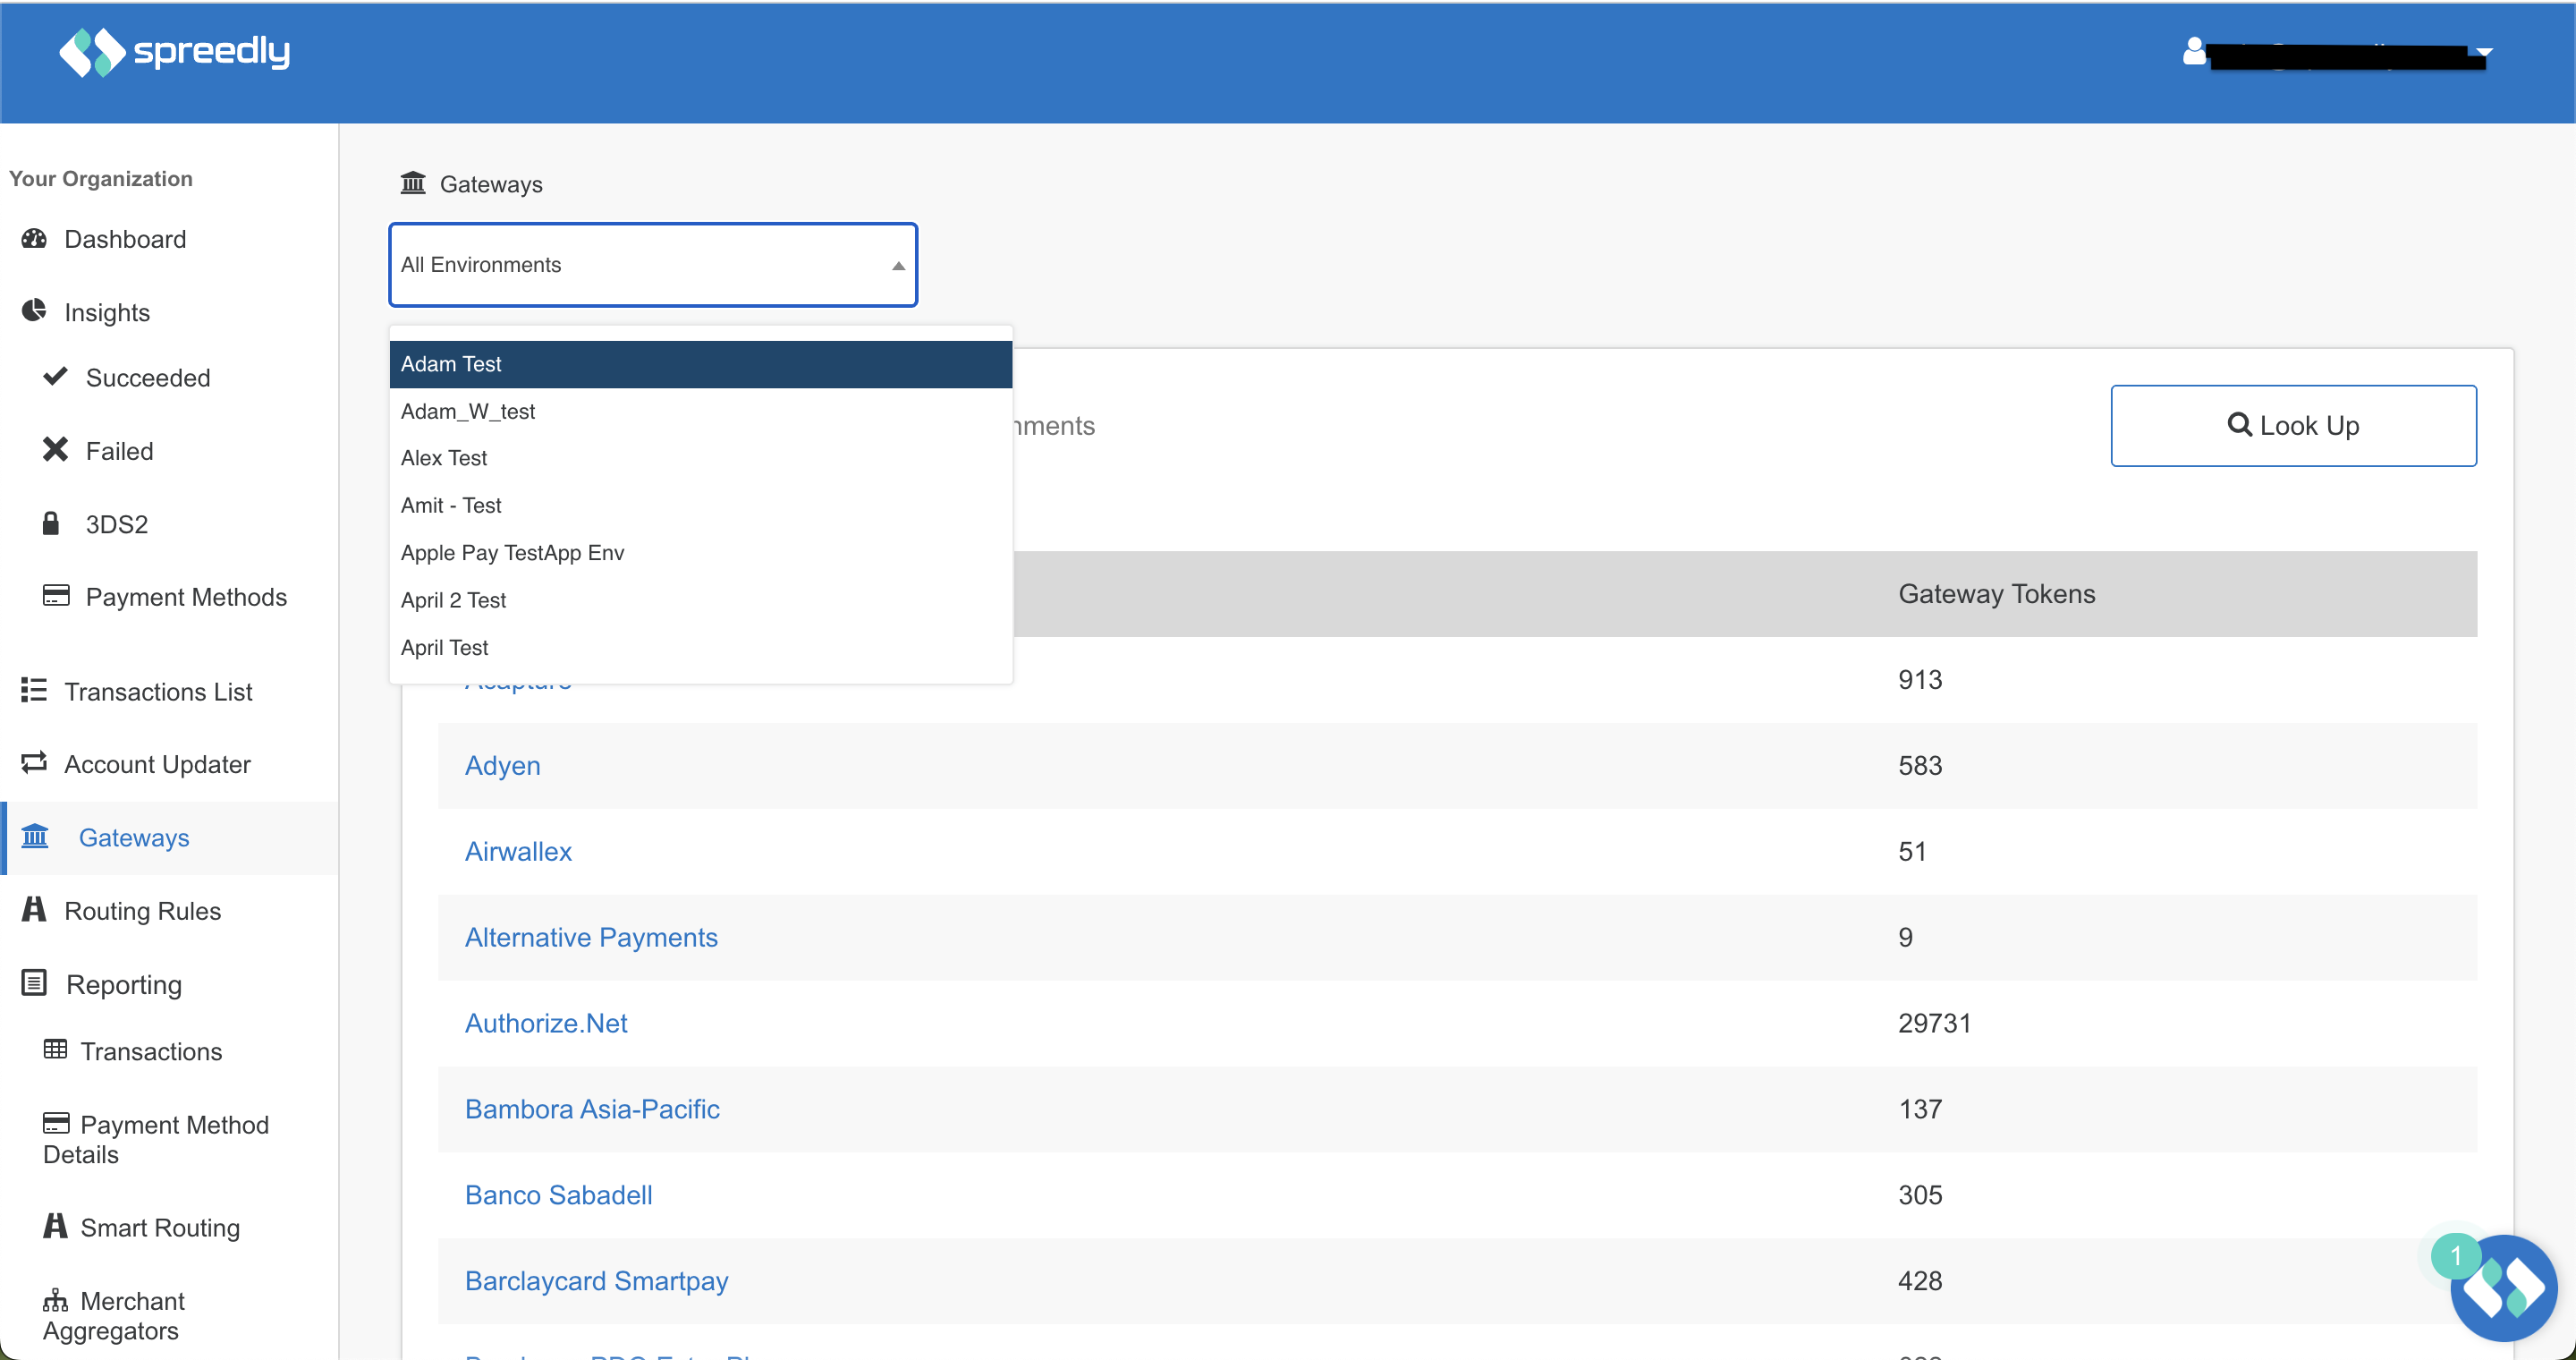Click the Account Updater arrows icon
This screenshot has height=1360, width=2576.
click(x=34, y=763)
